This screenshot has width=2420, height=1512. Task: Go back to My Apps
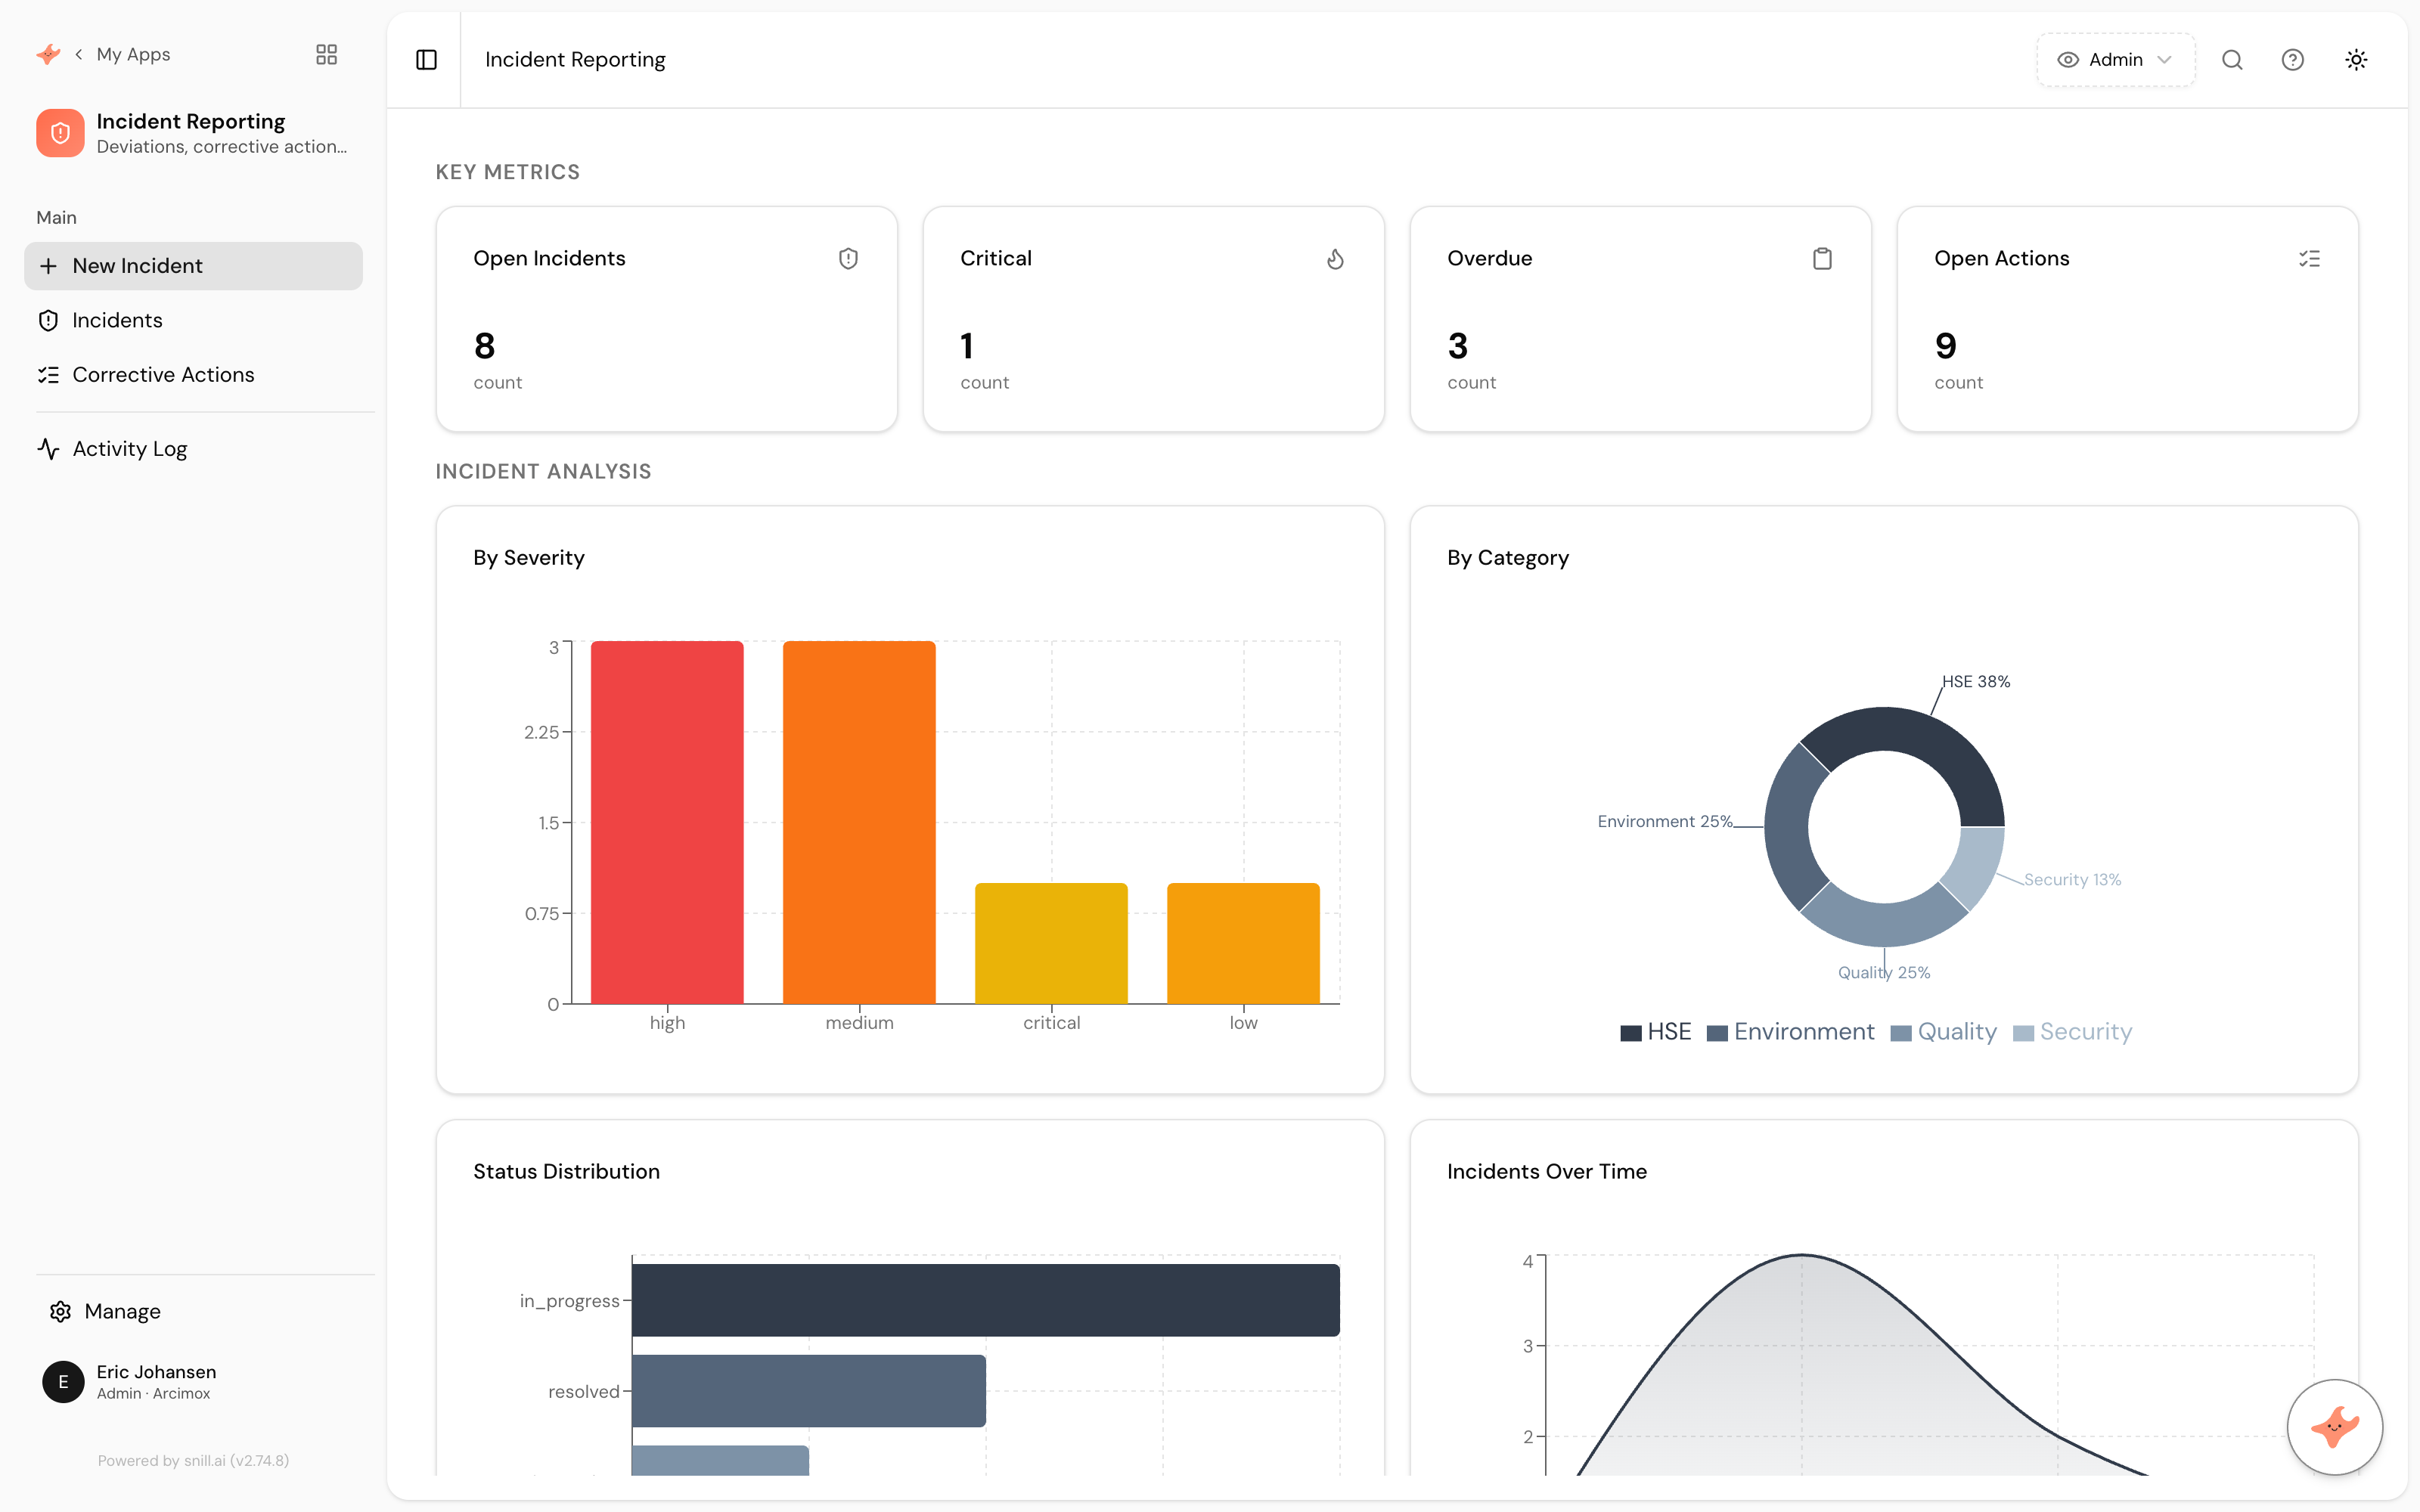click(x=123, y=54)
